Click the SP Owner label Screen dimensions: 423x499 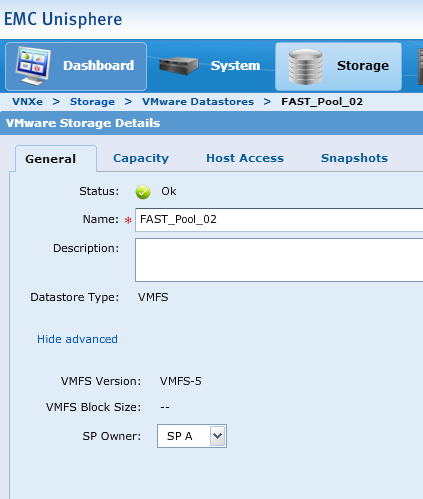pos(112,436)
